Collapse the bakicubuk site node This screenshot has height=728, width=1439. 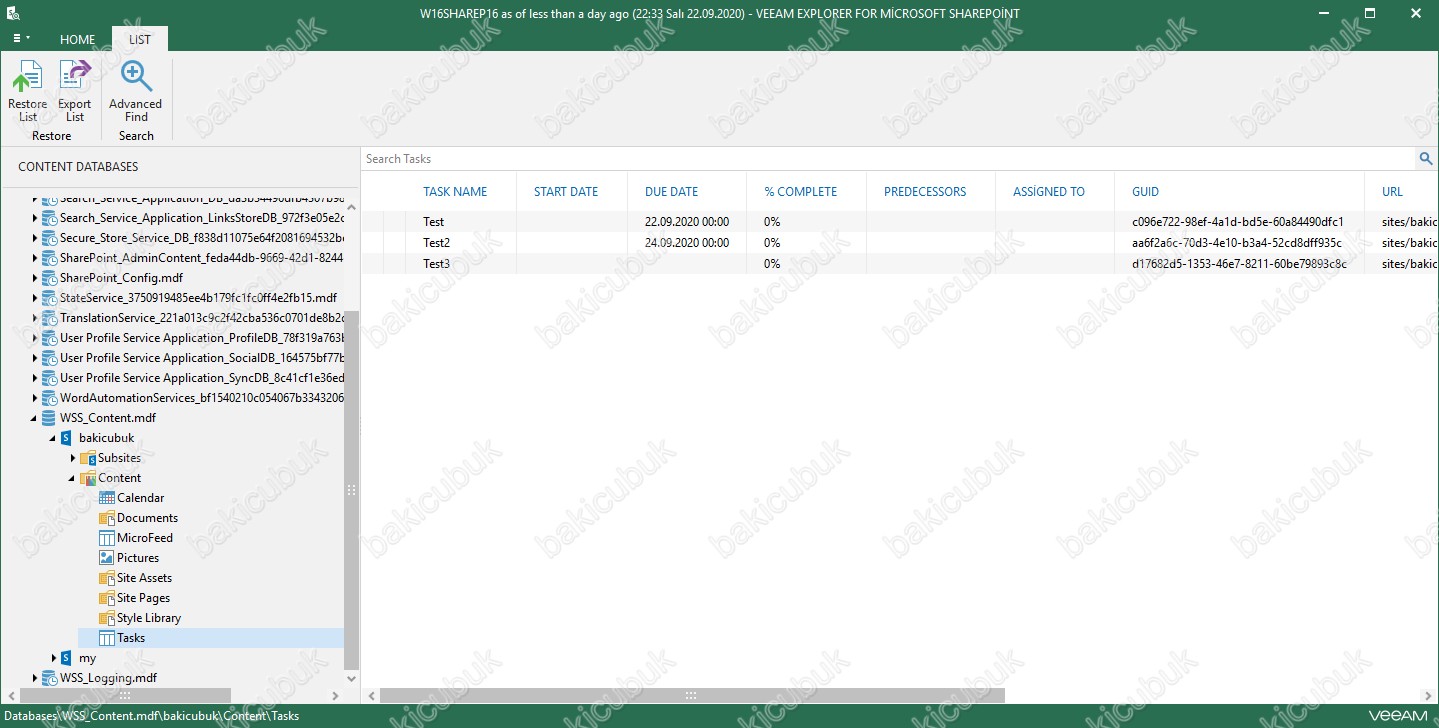click(x=53, y=438)
